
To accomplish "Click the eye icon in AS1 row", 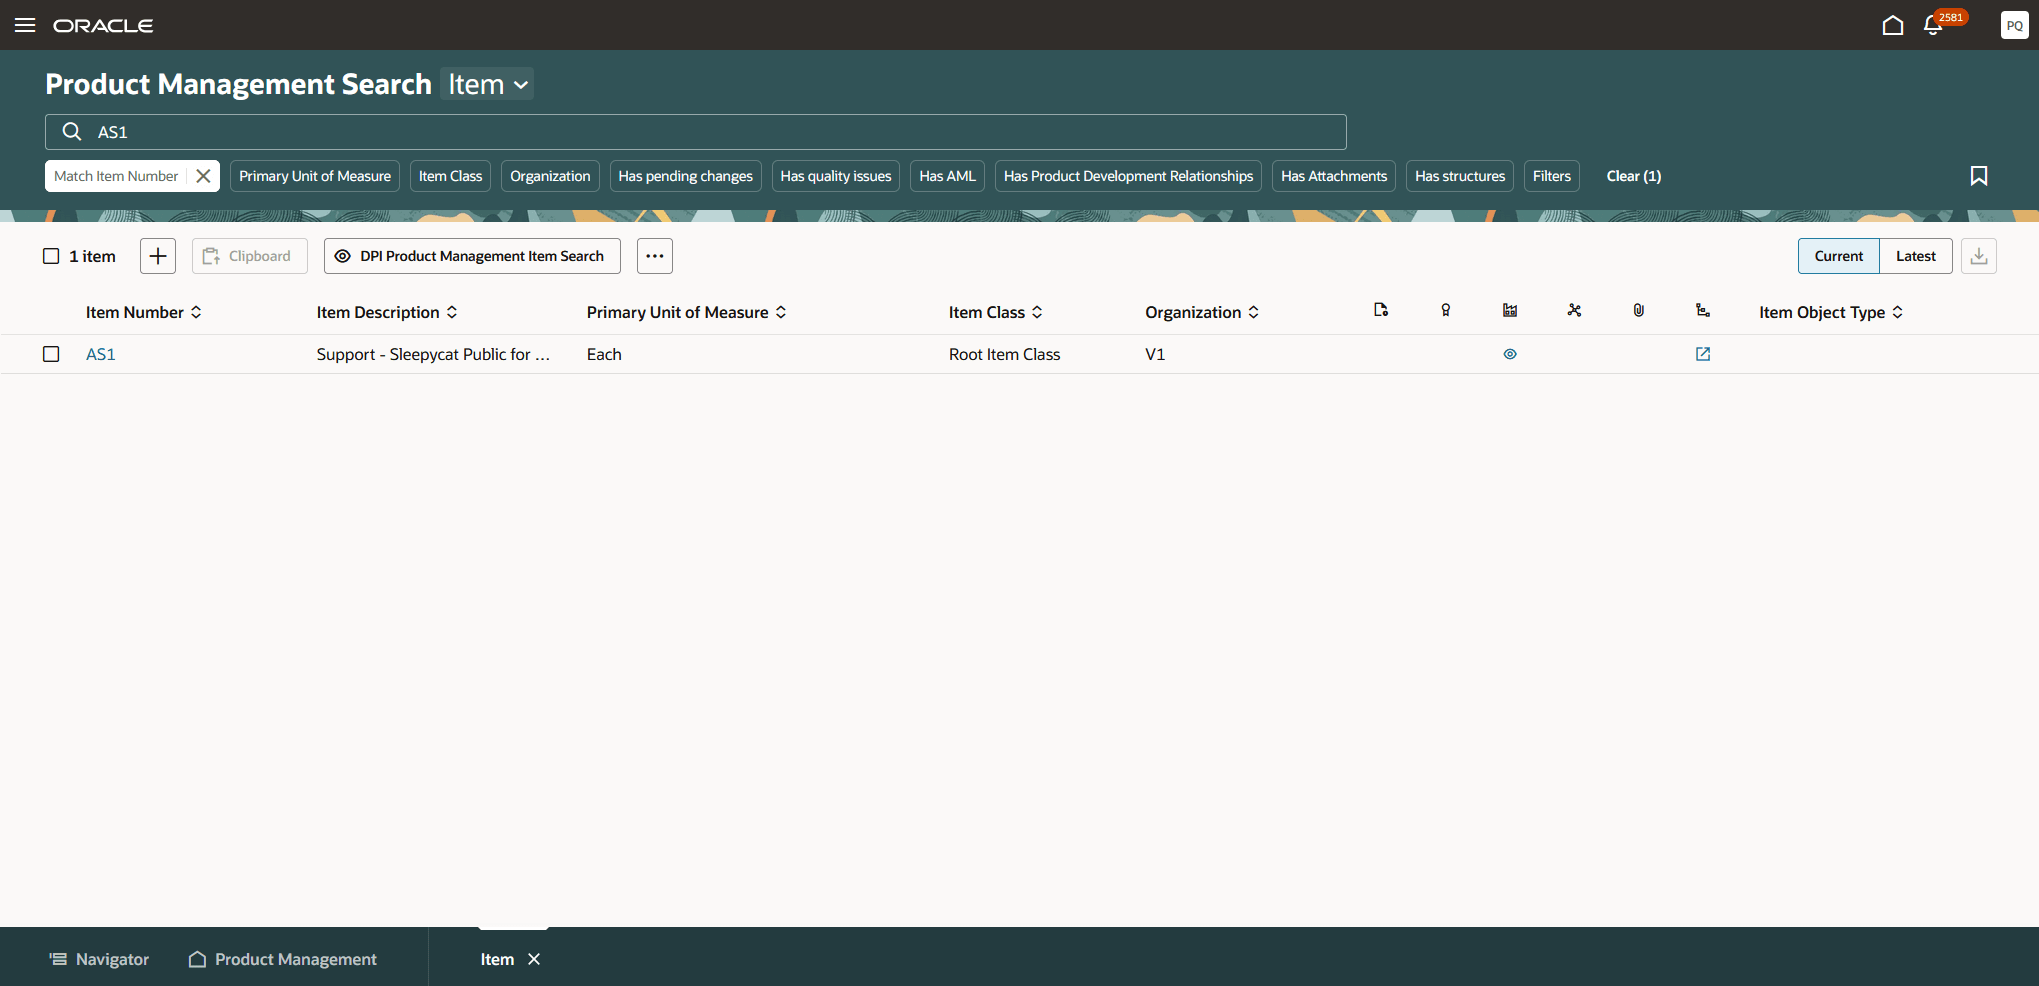I will (1510, 354).
